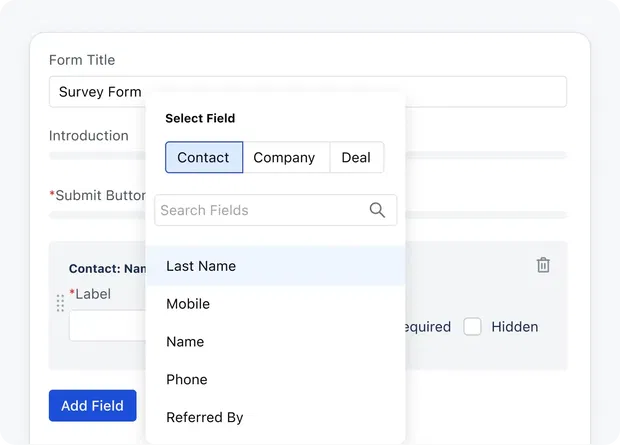Choose Name from field list
Screen dimensions: 620x445
tap(275, 341)
